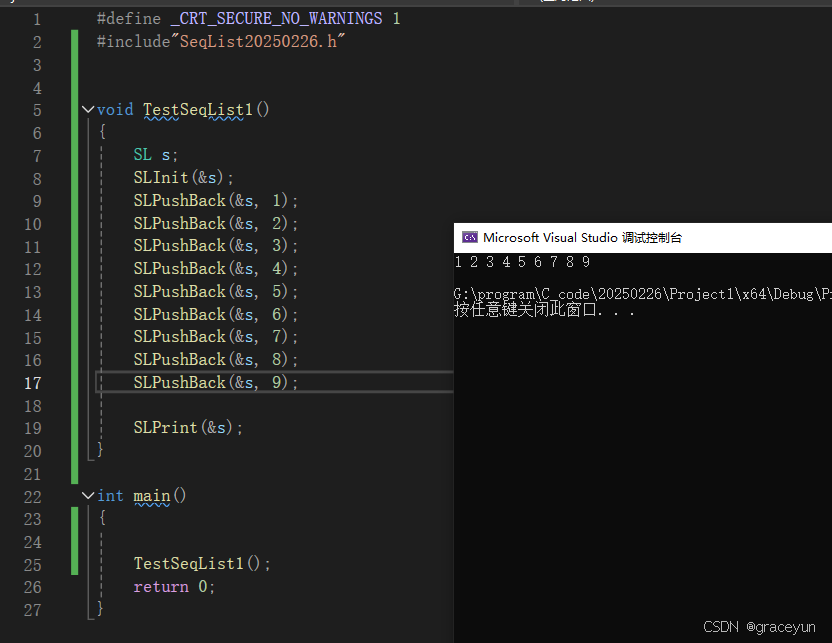The height and width of the screenshot is (643, 832).
Task: Click the SLPushBack(&s, 3); statement
Action: coord(215,246)
